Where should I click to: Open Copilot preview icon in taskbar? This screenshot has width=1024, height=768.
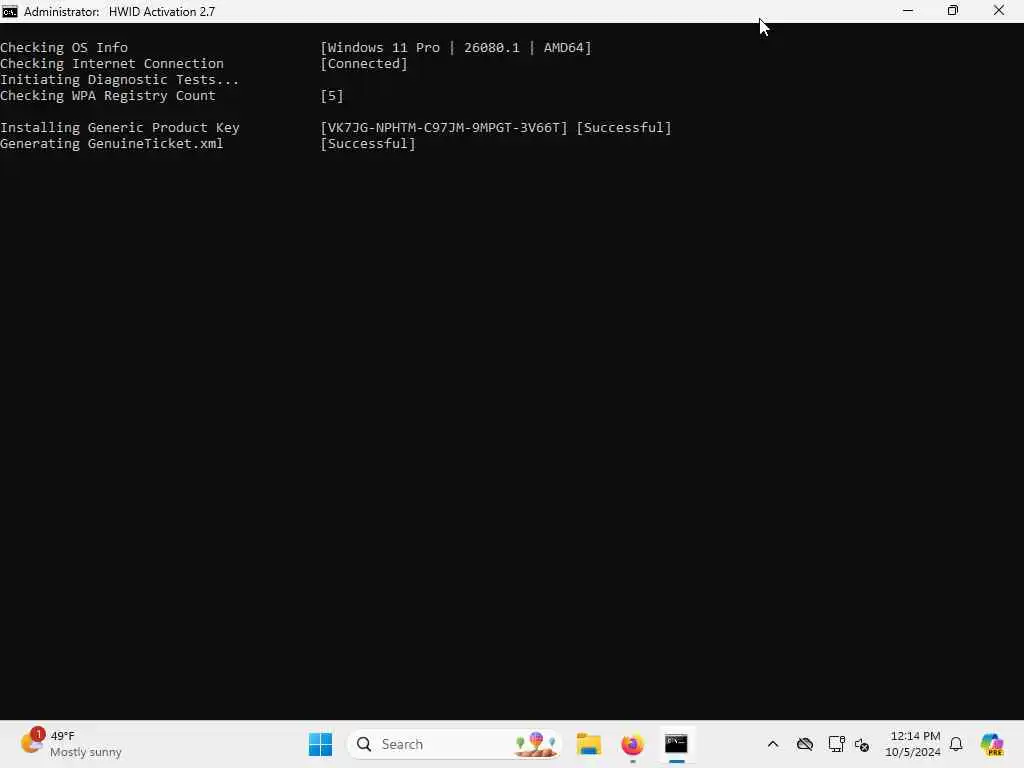click(x=992, y=744)
